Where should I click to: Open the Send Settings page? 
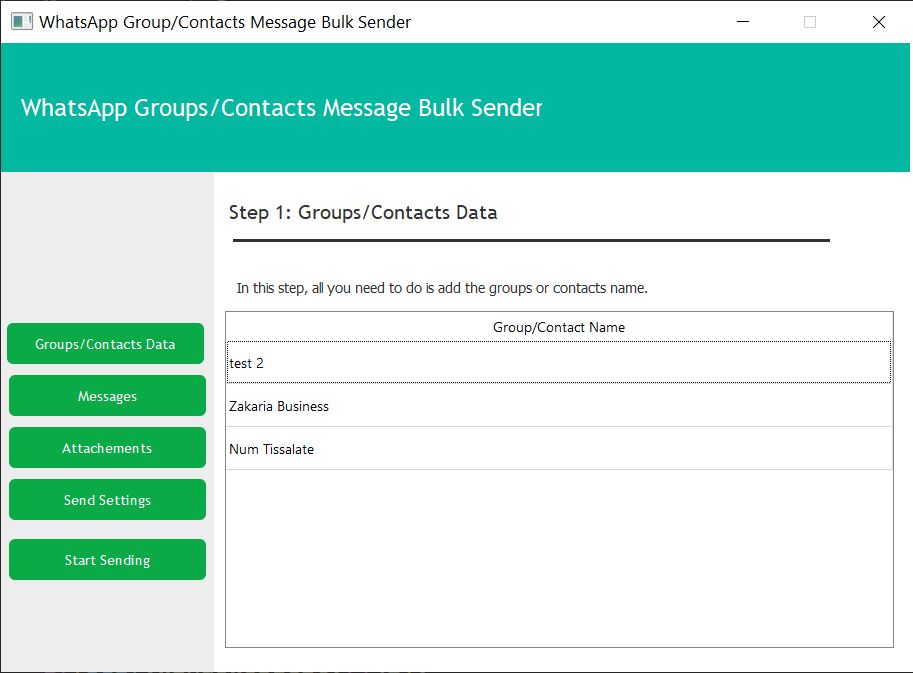point(107,500)
